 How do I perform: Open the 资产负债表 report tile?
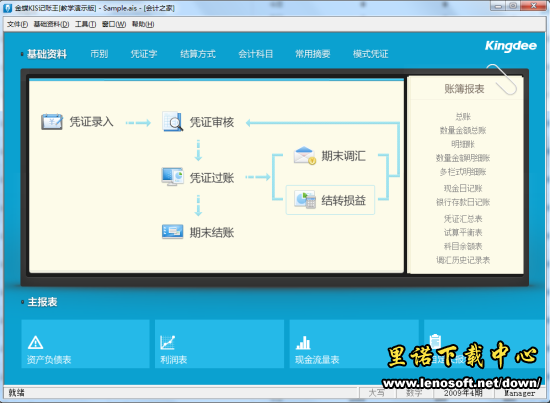(x=85, y=344)
